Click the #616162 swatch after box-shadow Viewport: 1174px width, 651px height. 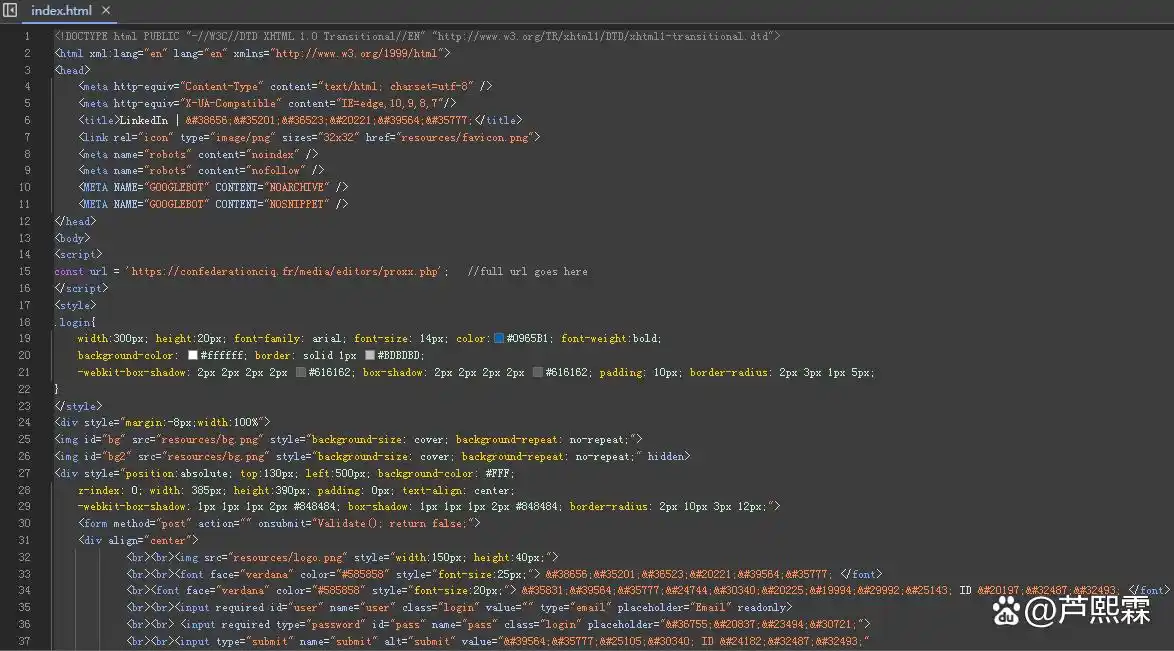[538, 372]
